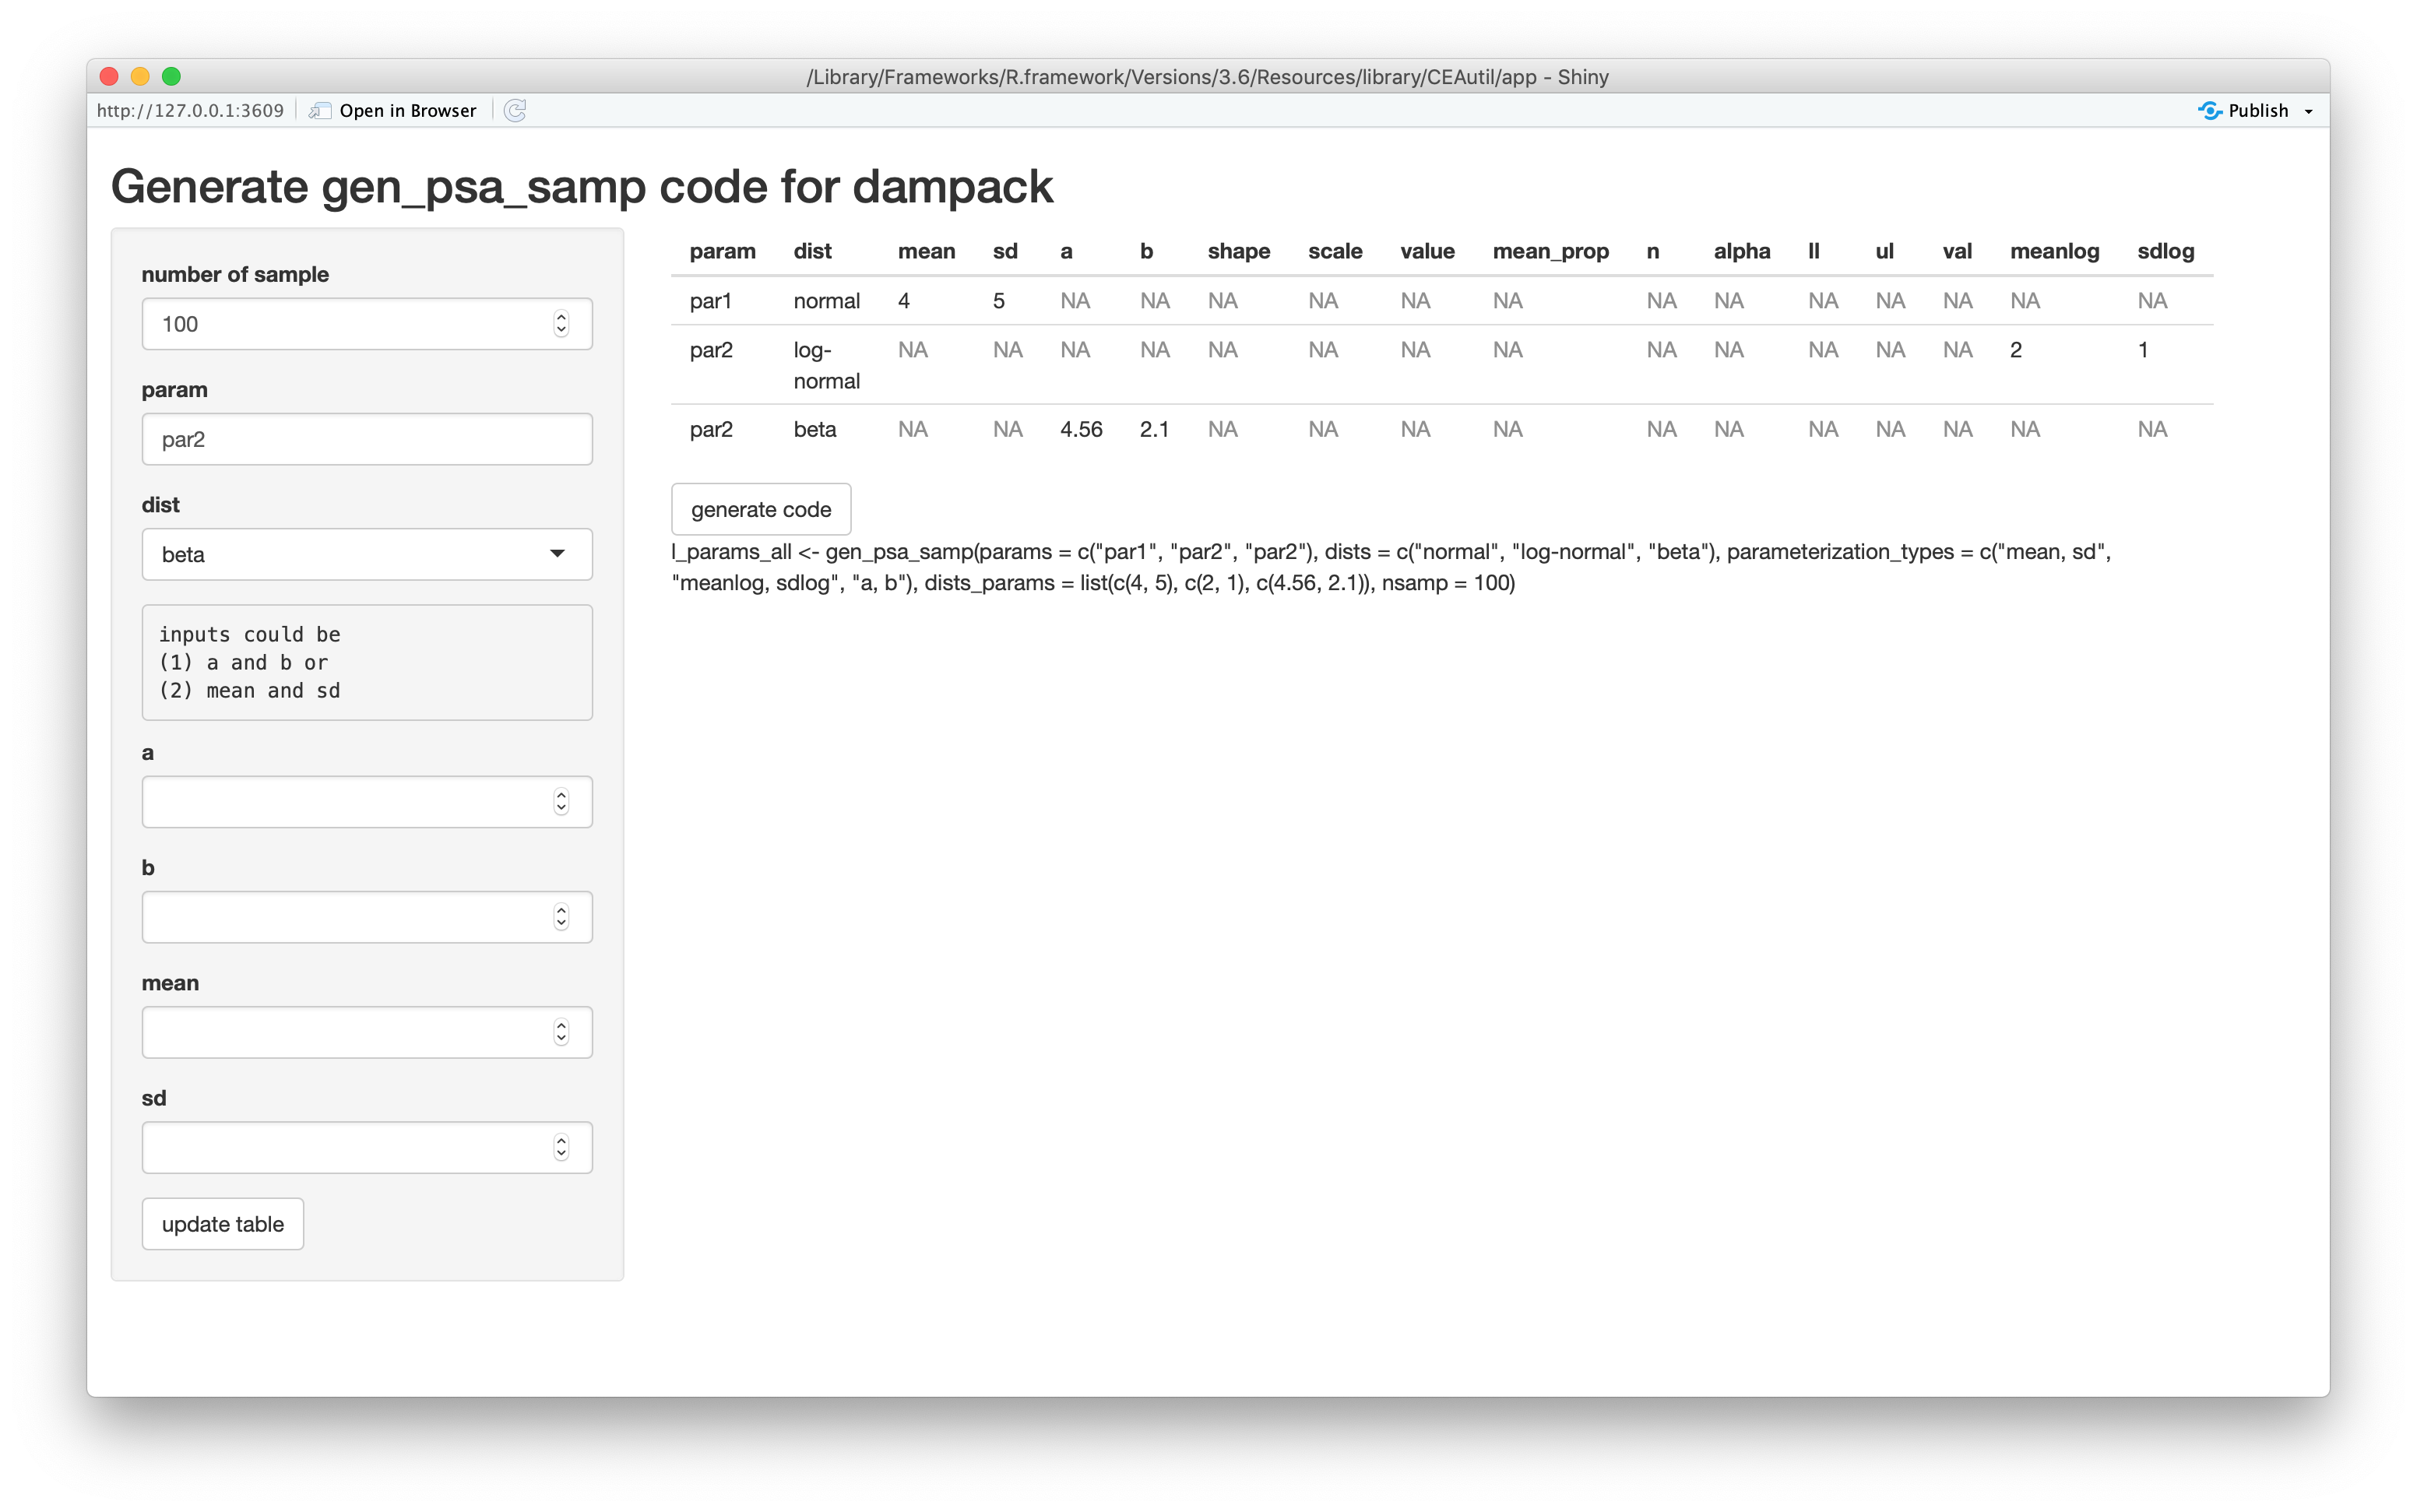
Task: Click the stepper on sd field
Action: pyautogui.click(x=561, y=1147)
